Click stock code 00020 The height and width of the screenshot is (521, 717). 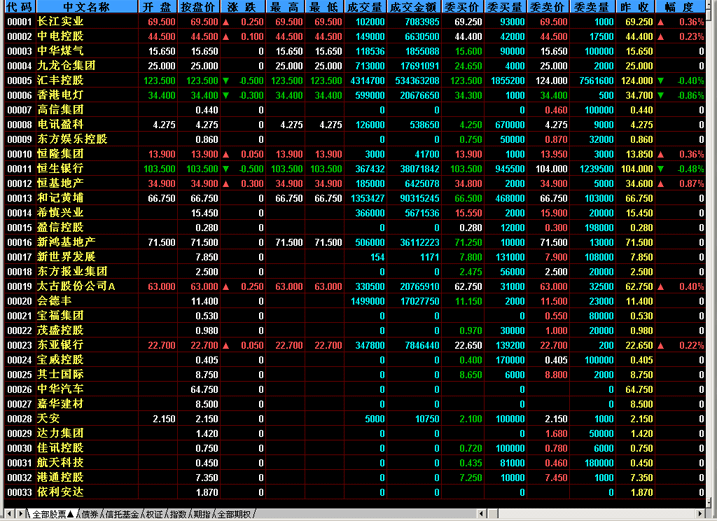pos(20,301)
